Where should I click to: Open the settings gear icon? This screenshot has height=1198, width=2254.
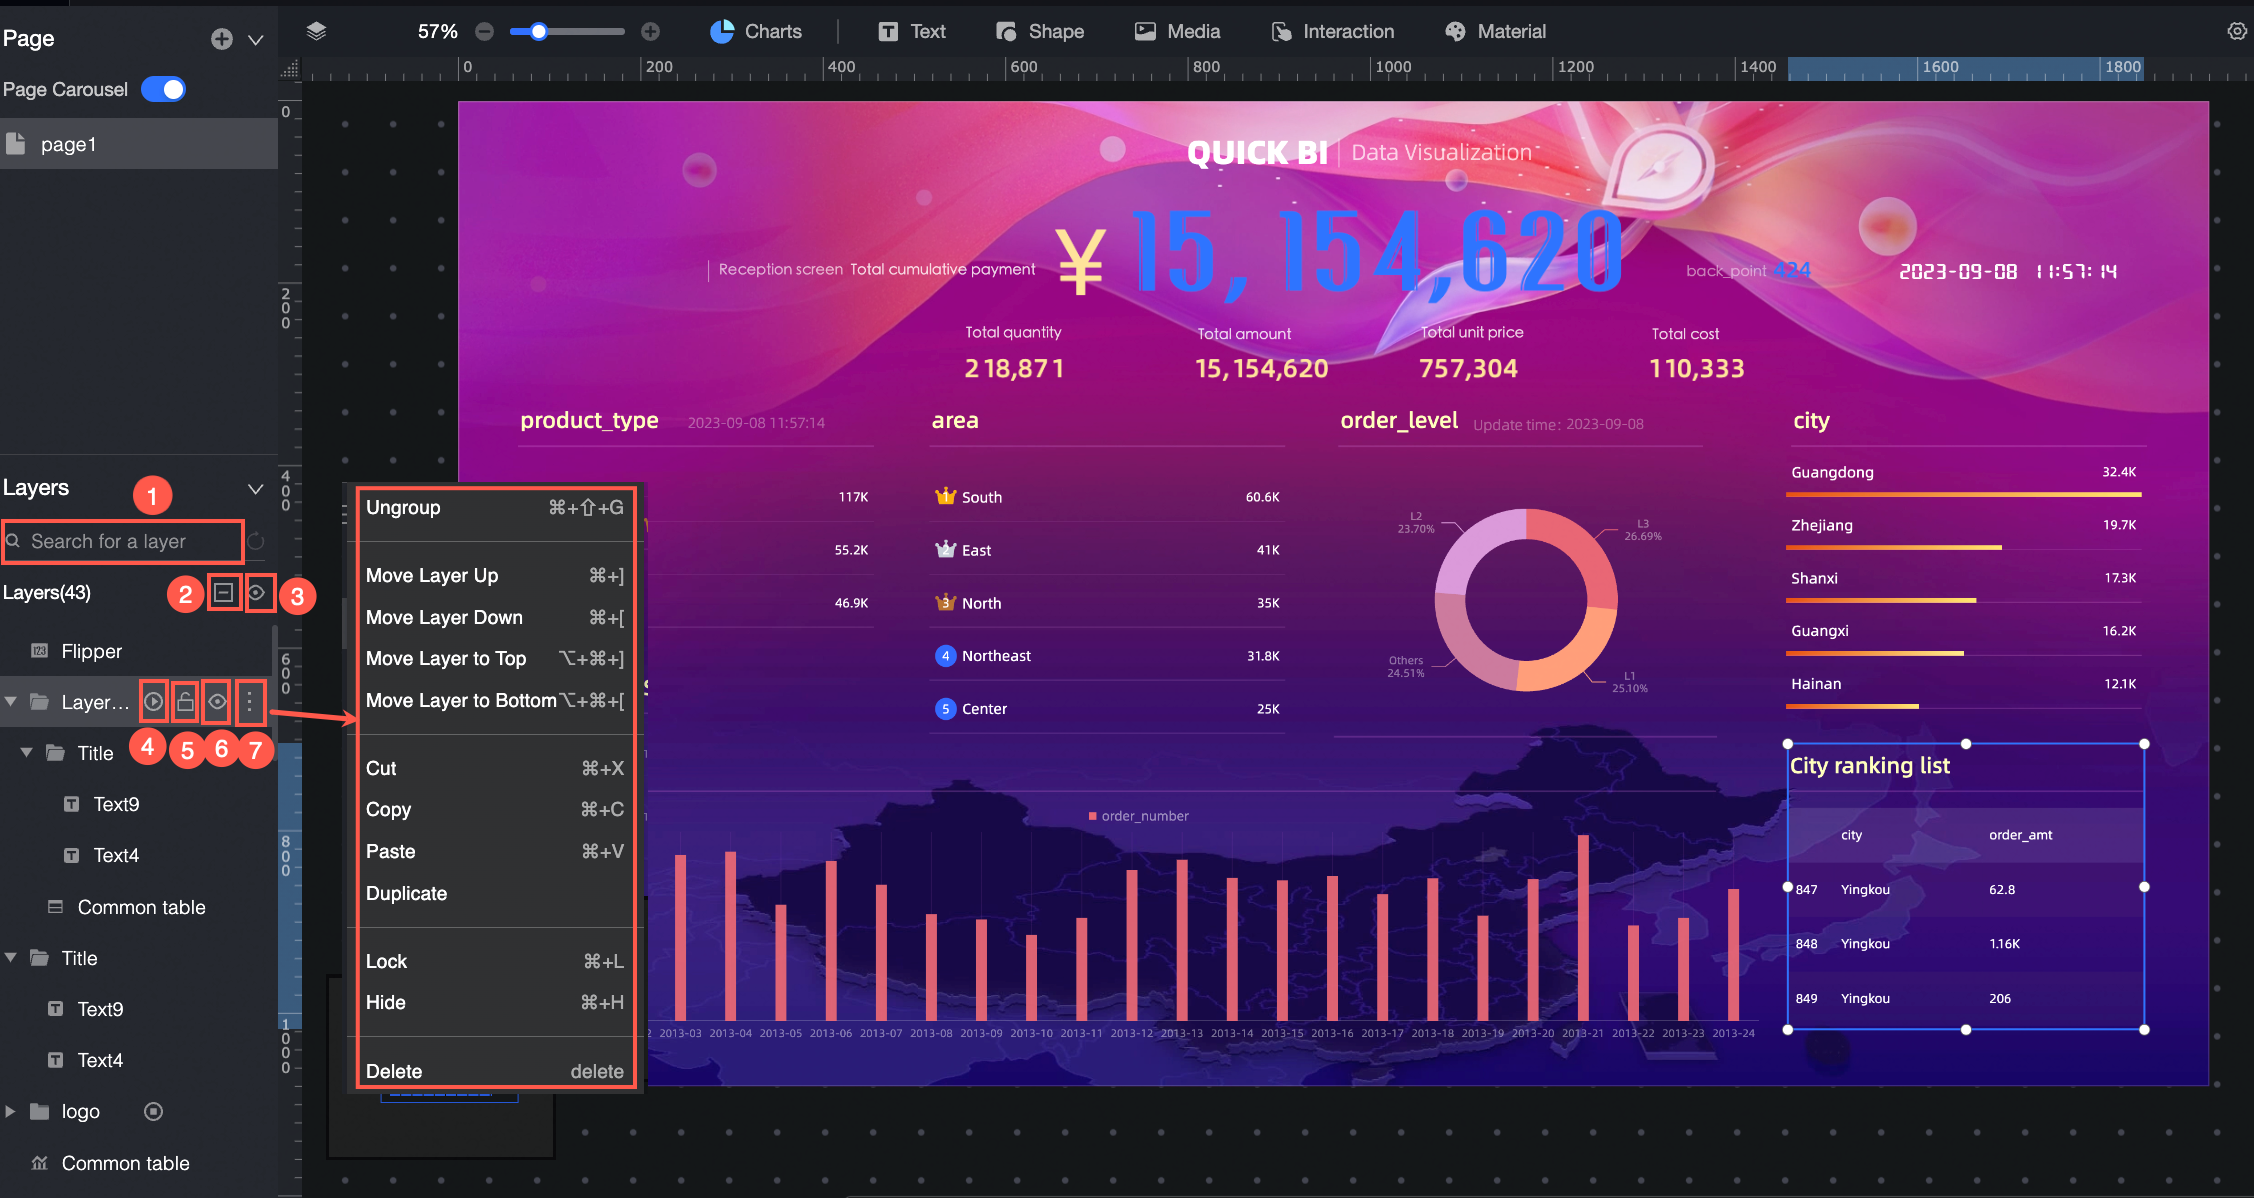(2237, 31)
